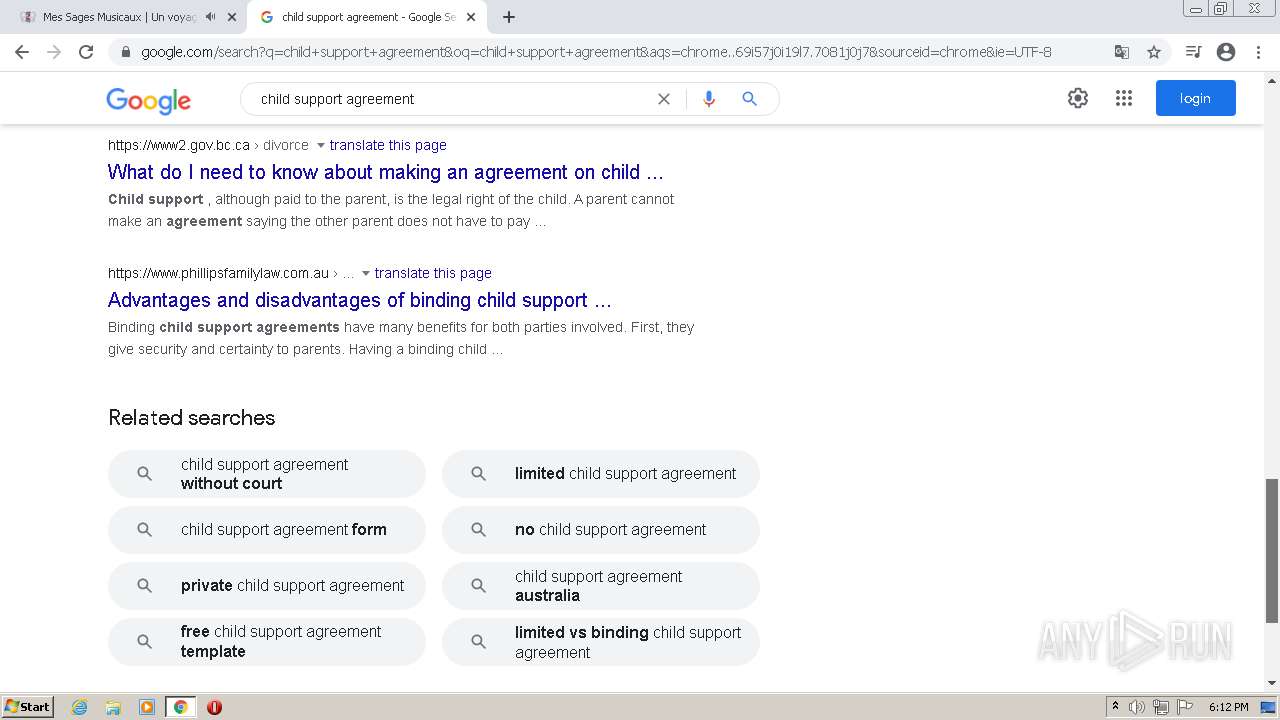Show hidden tray icons arrow

pyautogui.click(x=1115, y=707)
